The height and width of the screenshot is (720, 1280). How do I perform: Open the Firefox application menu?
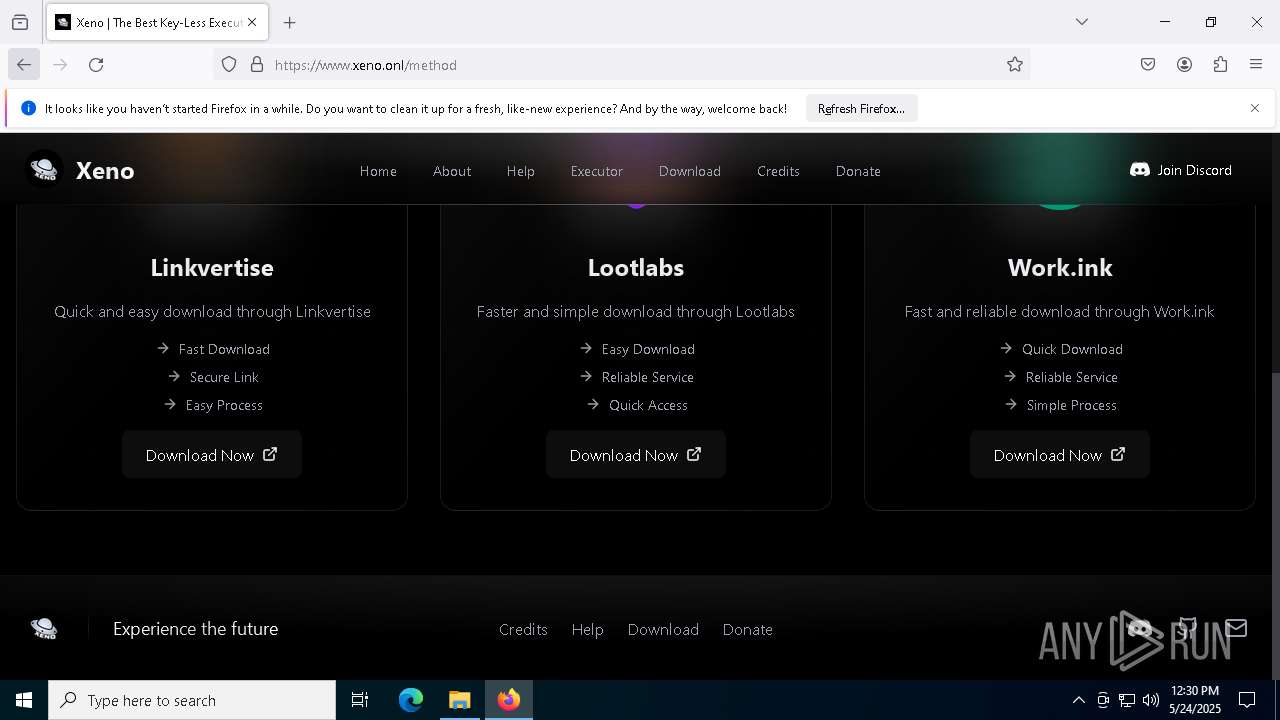[x=1256, y=65]
